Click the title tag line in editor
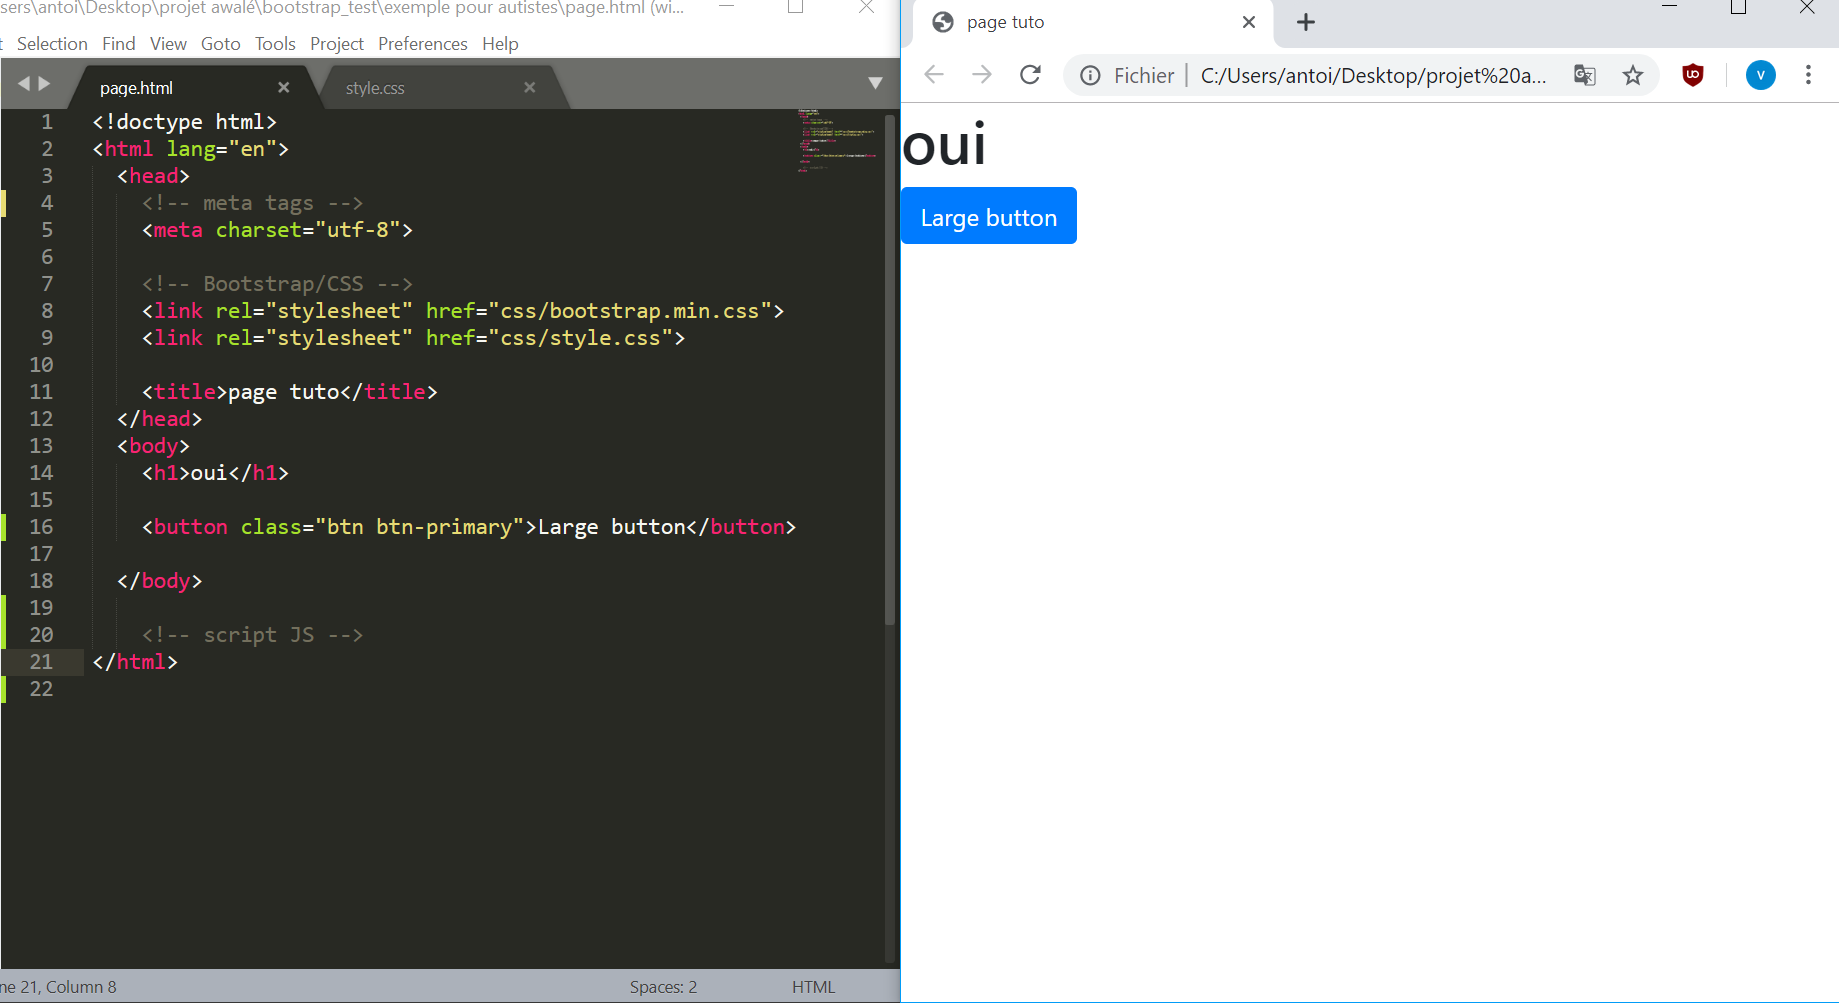The image size is (1839, 1003). point(289,392)
